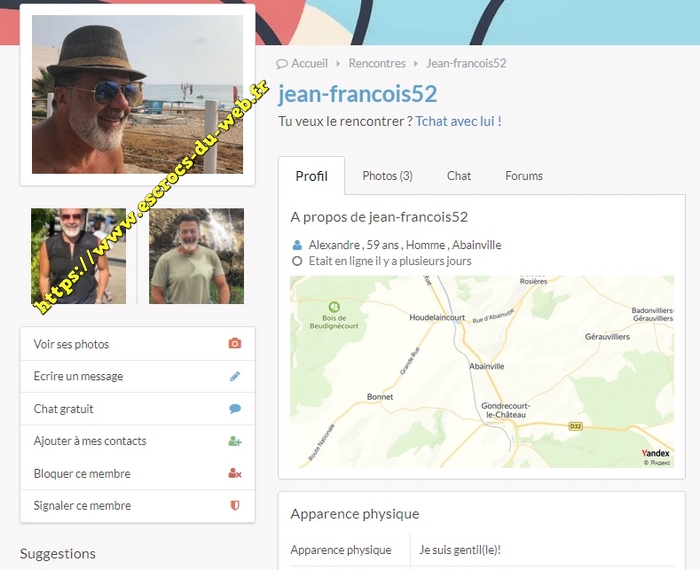Switch to the Photos (3) tab
This screenshot has height=570, width=700.
(387, 176)
